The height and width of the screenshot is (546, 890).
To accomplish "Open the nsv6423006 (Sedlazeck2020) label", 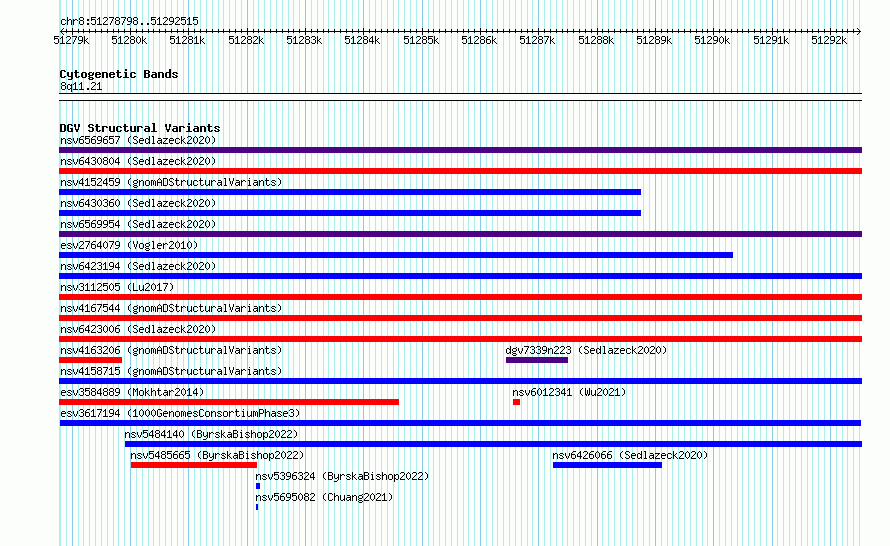I will 138,329.
